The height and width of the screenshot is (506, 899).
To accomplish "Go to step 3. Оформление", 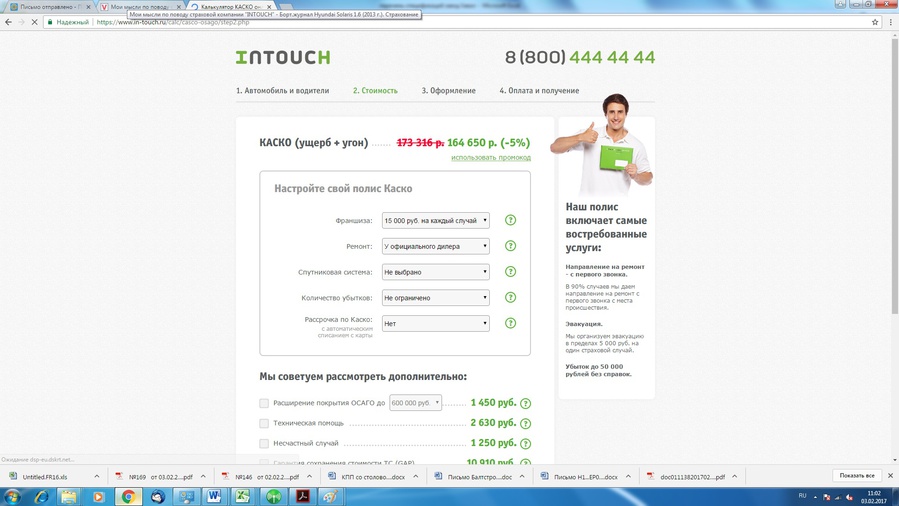I will coord(448,91).
